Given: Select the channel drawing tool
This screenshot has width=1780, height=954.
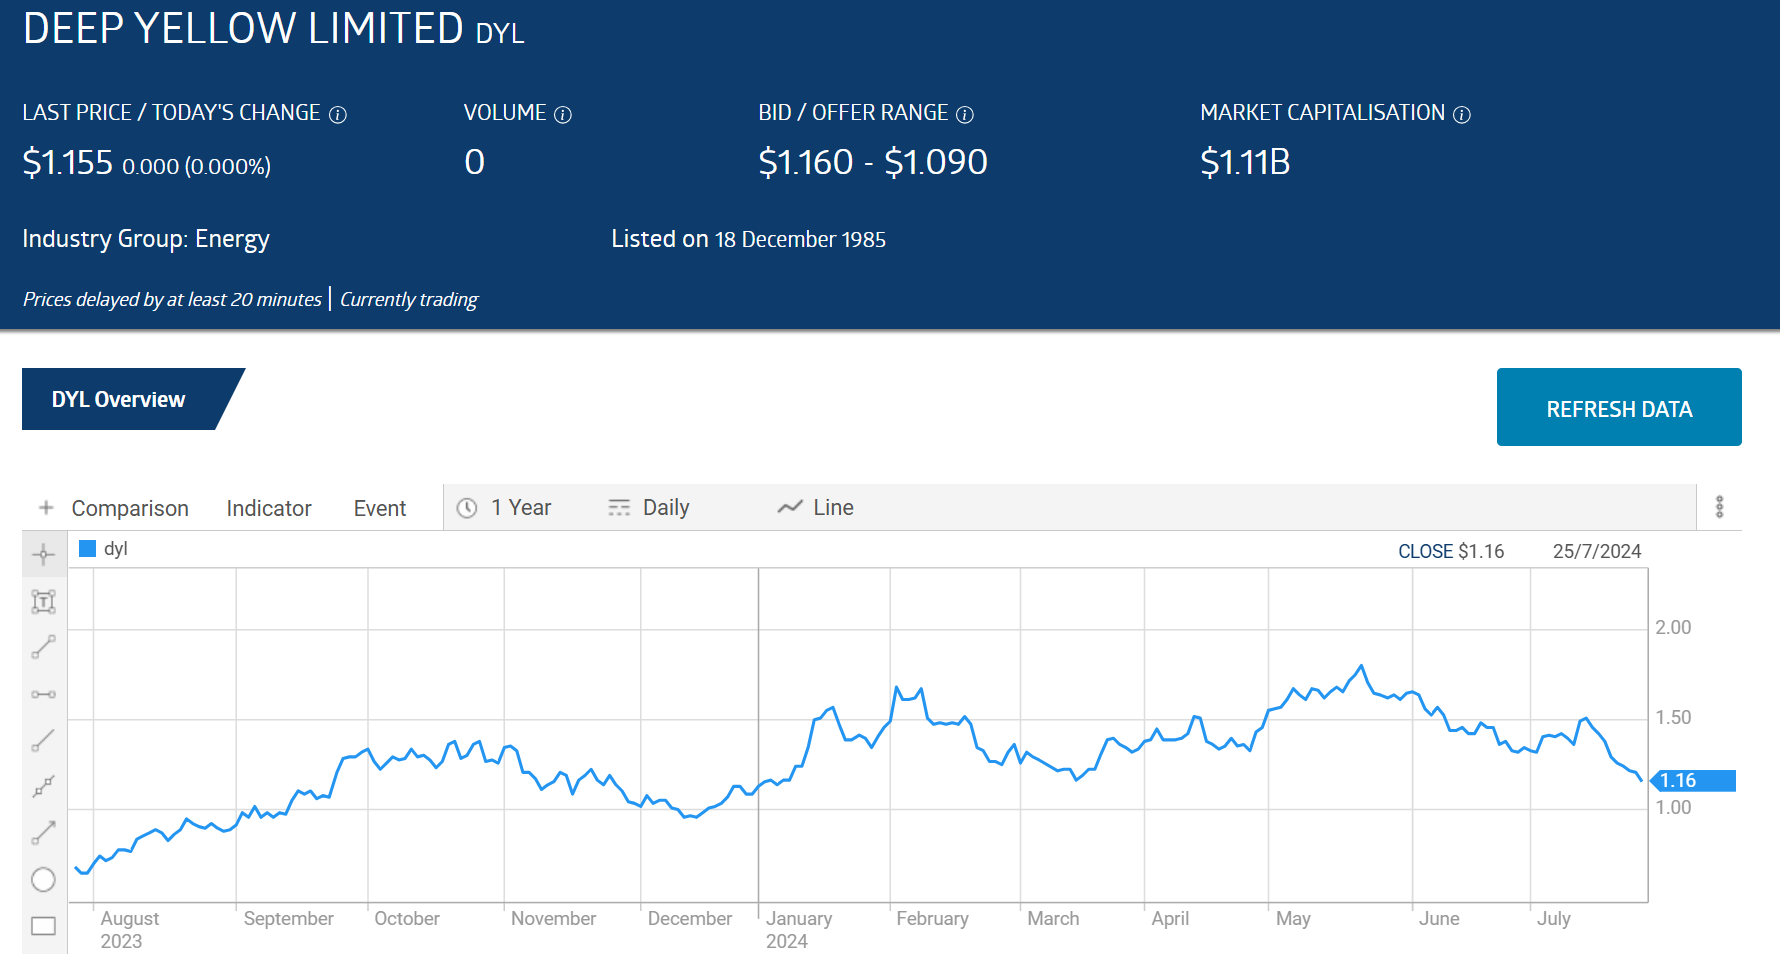Looking at the screenshot, I should click(x=43, y=786).
